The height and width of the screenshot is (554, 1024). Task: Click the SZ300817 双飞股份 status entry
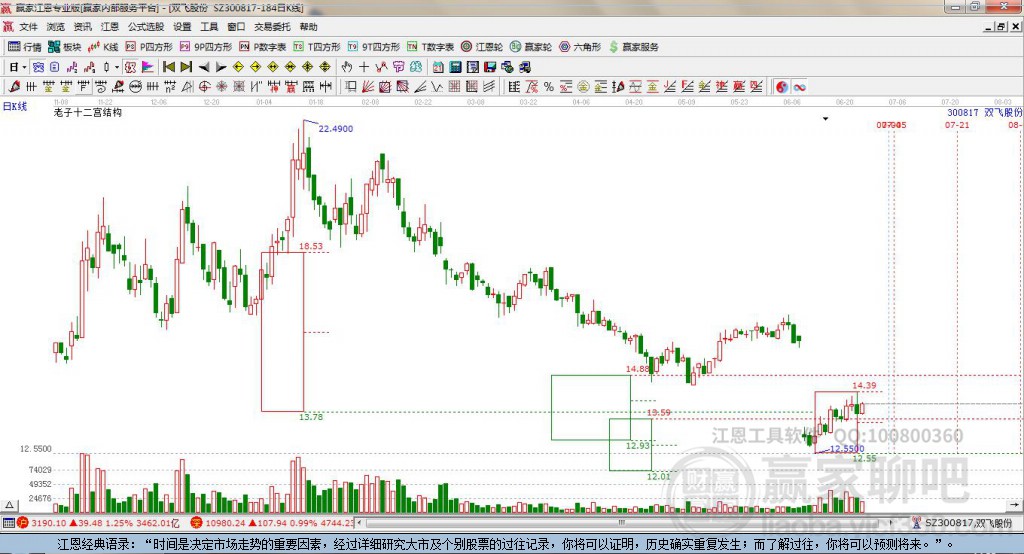tap(962, 523)
